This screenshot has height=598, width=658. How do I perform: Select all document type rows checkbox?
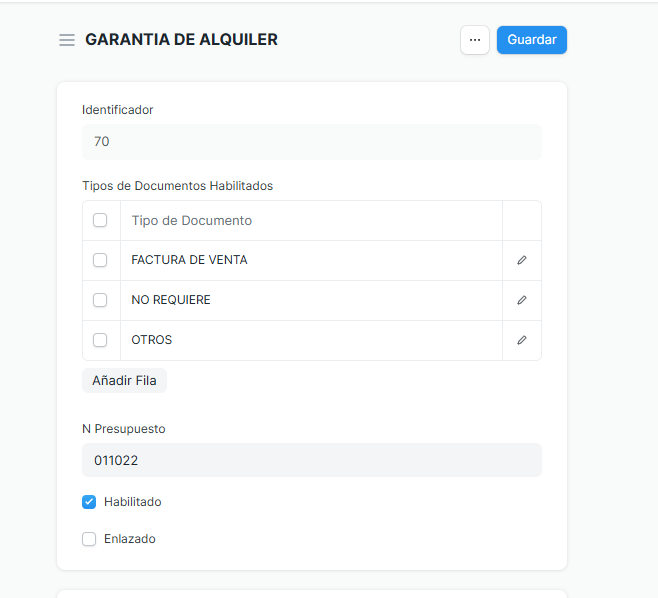pos(100,220)
